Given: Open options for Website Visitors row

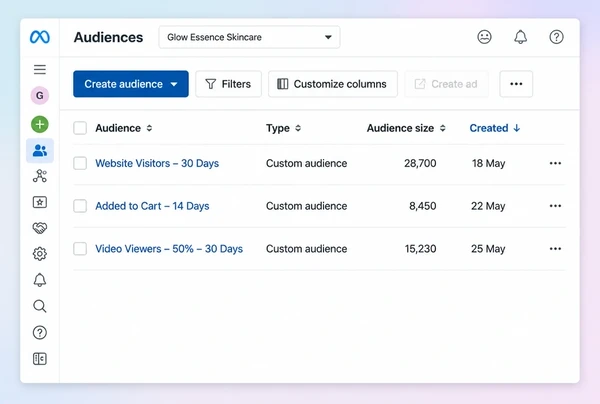Looking at the screenshot, I should coord(555,163).
